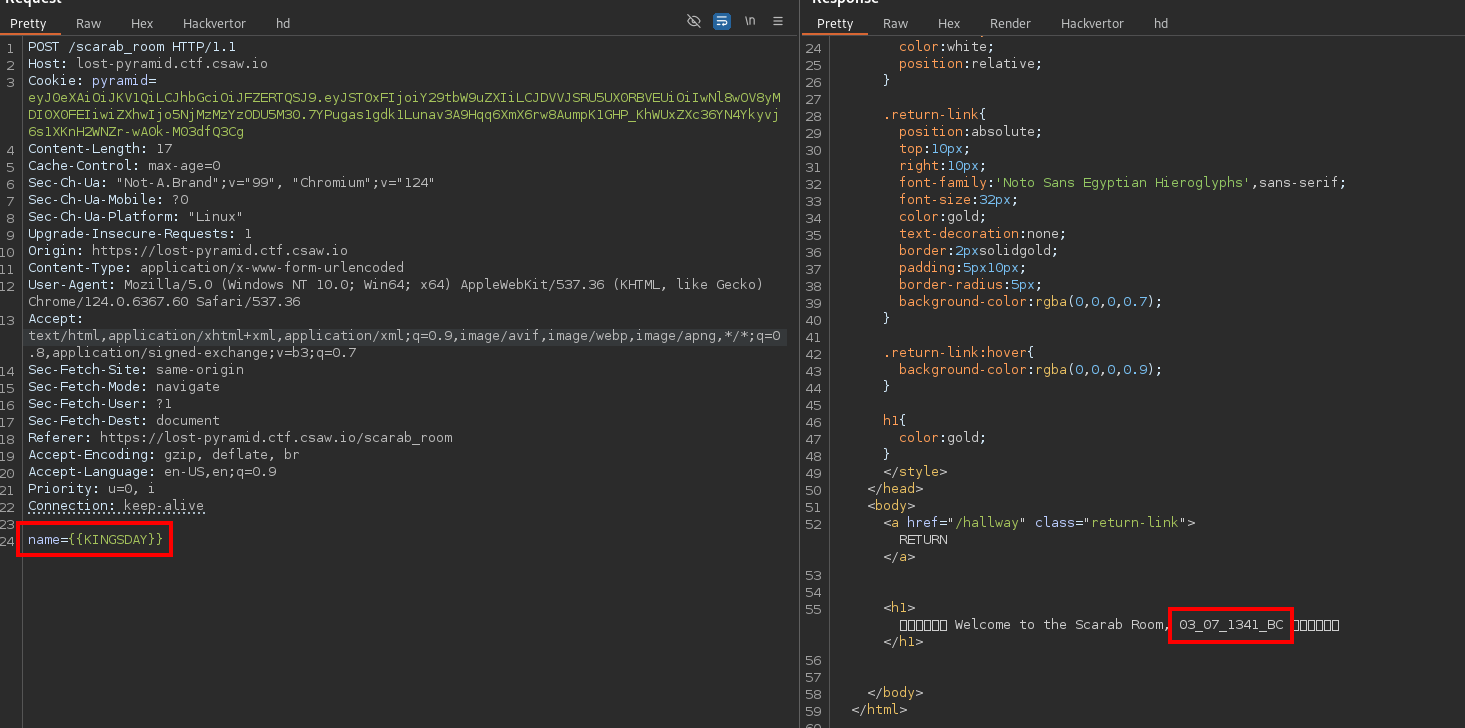
Task: Click the JWT cookie value starting eyJ0eXAi
Action: (404, 114)
